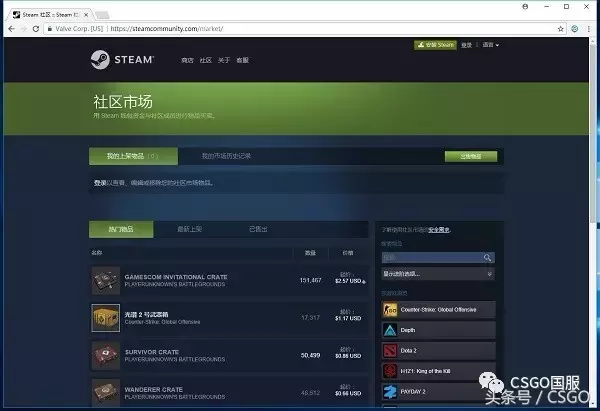Open a new browser tab
Viewport: 600px width, 411px height.
pos(102,15)
